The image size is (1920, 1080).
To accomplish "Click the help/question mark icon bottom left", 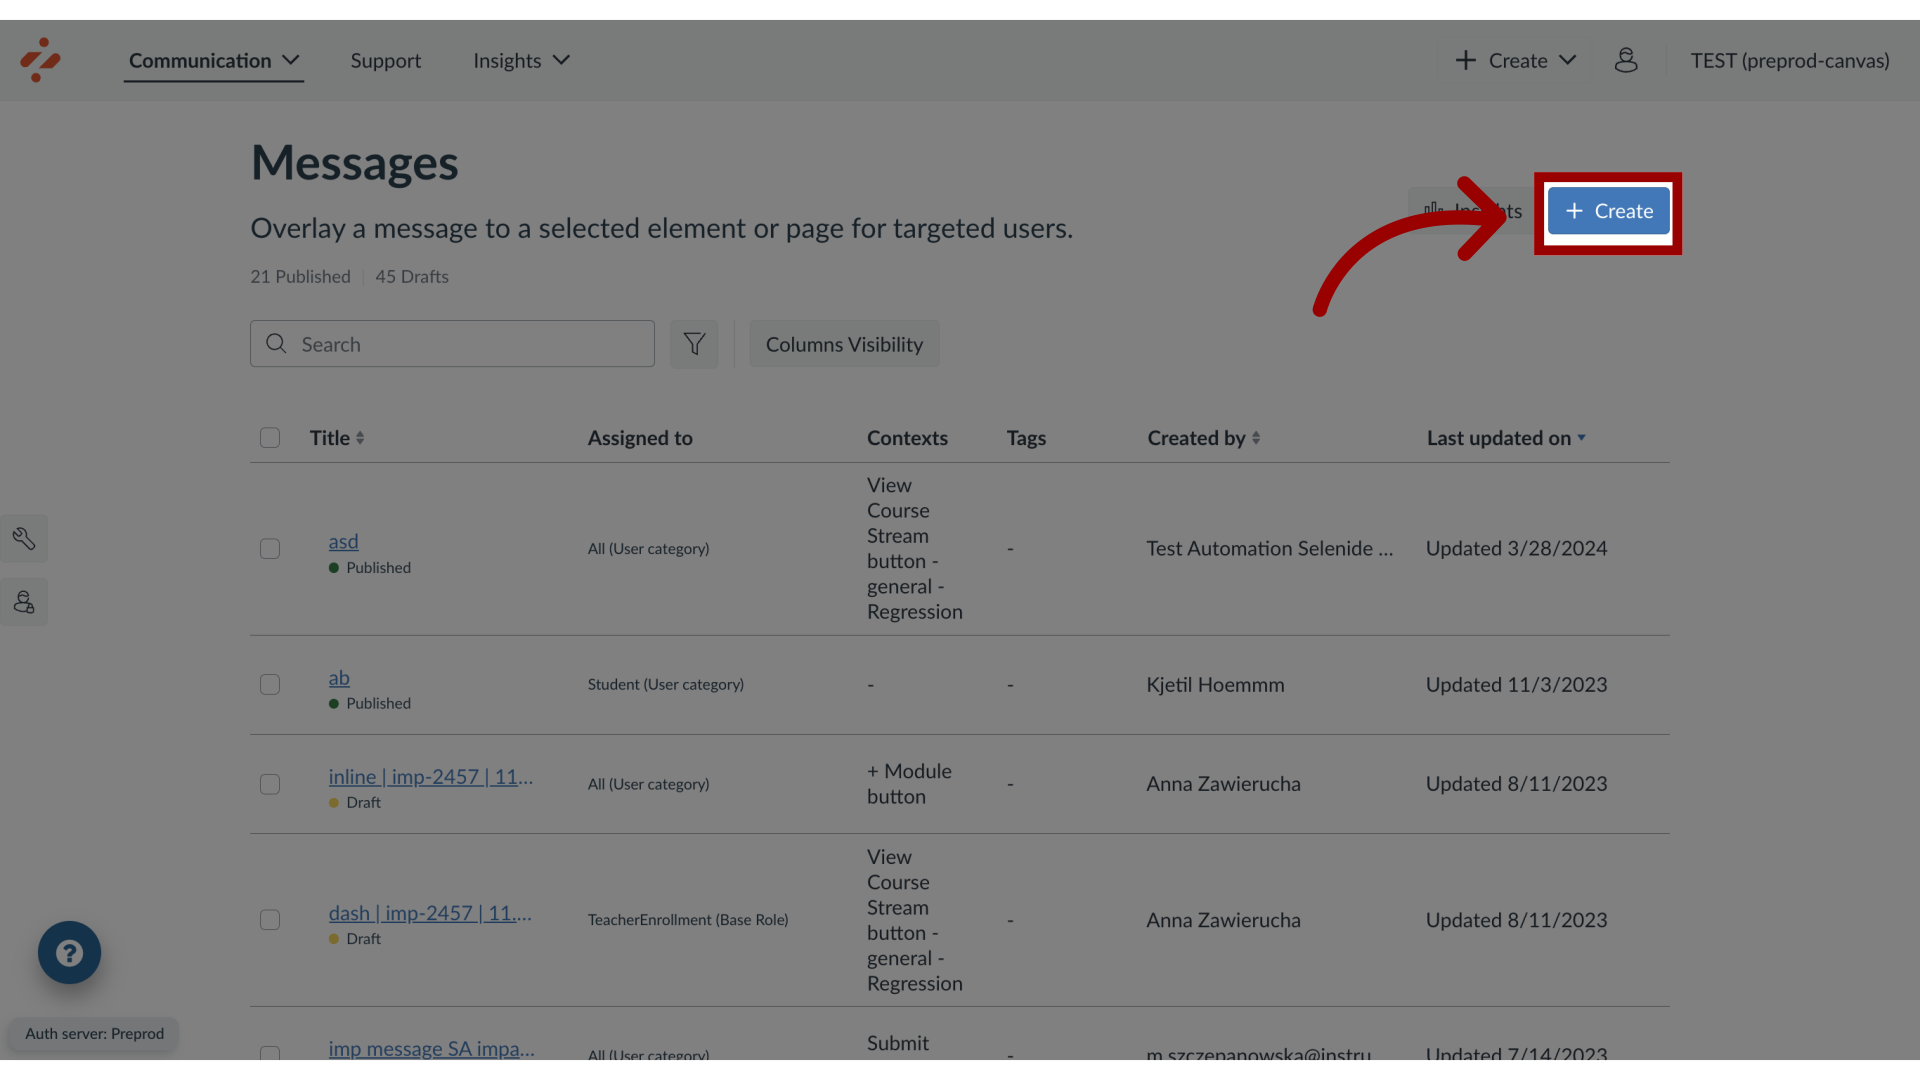I will click(x=69, y=952).
